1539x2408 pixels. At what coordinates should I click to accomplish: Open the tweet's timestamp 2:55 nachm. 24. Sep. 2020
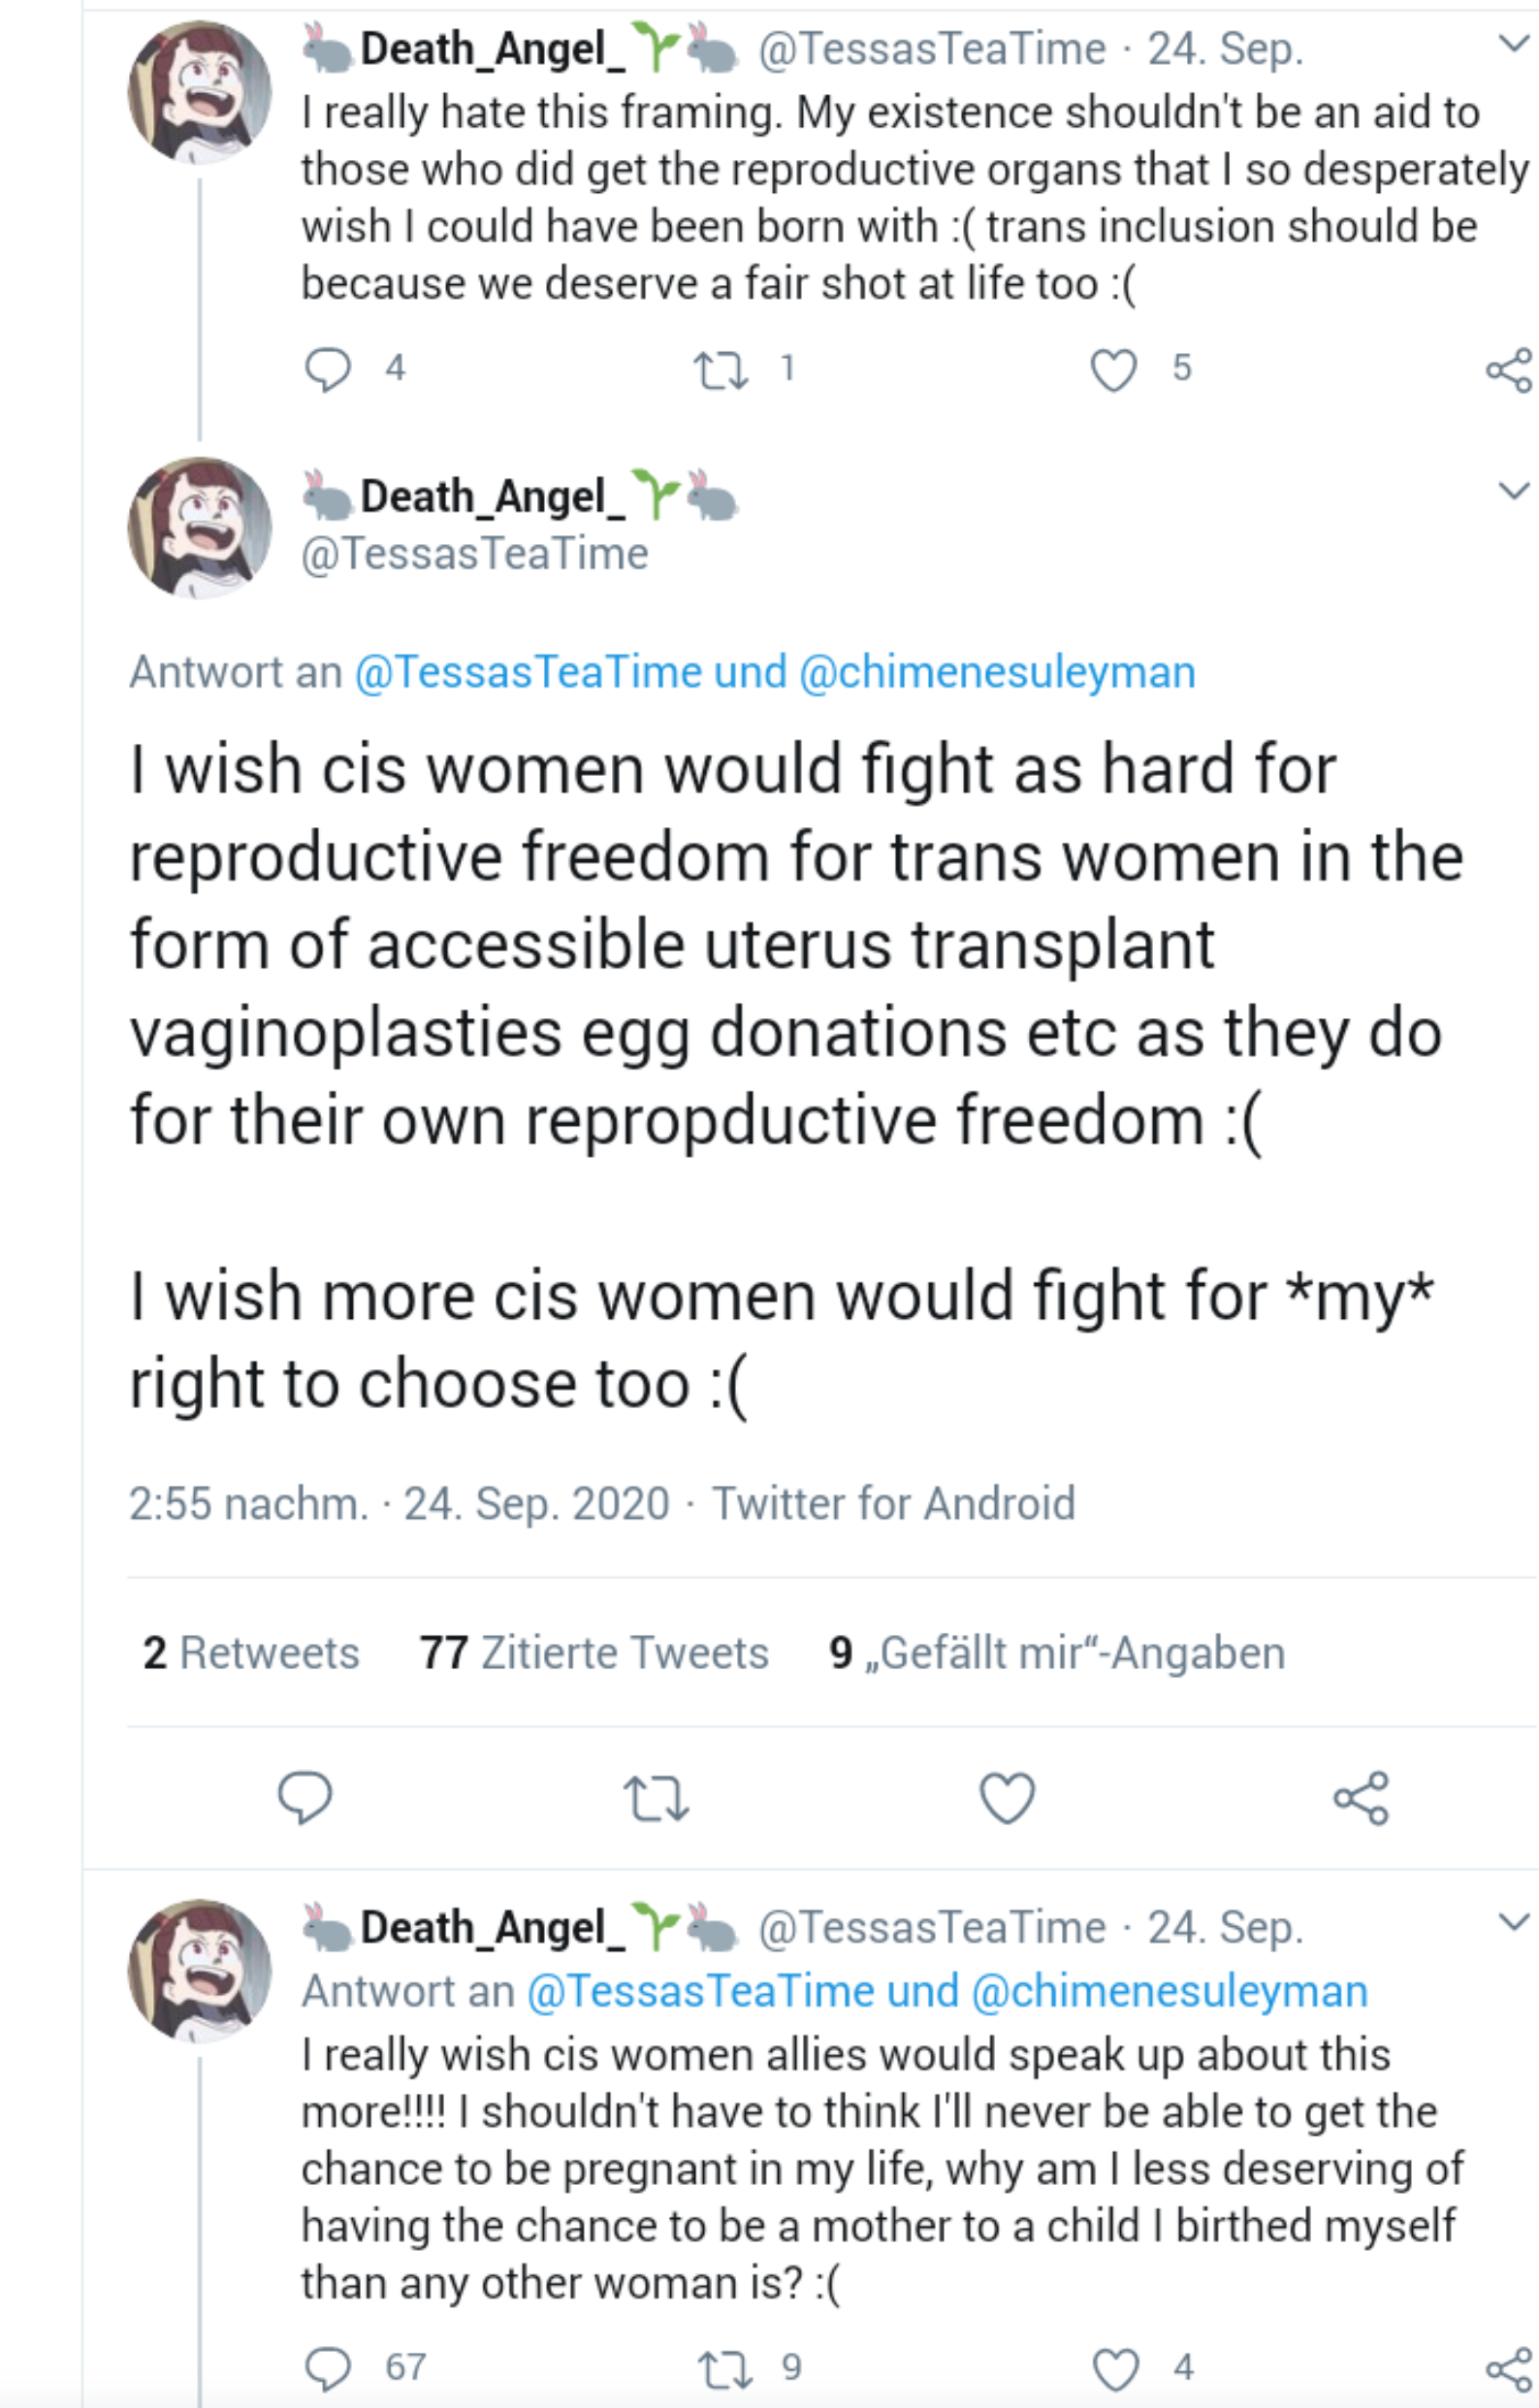(x=398, y=1503)
